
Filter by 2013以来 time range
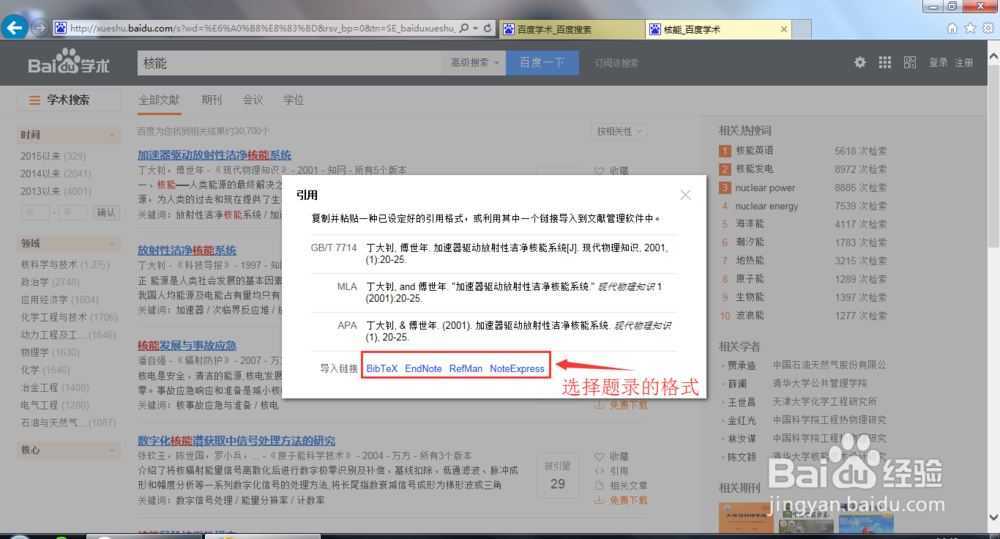(55, 191)
